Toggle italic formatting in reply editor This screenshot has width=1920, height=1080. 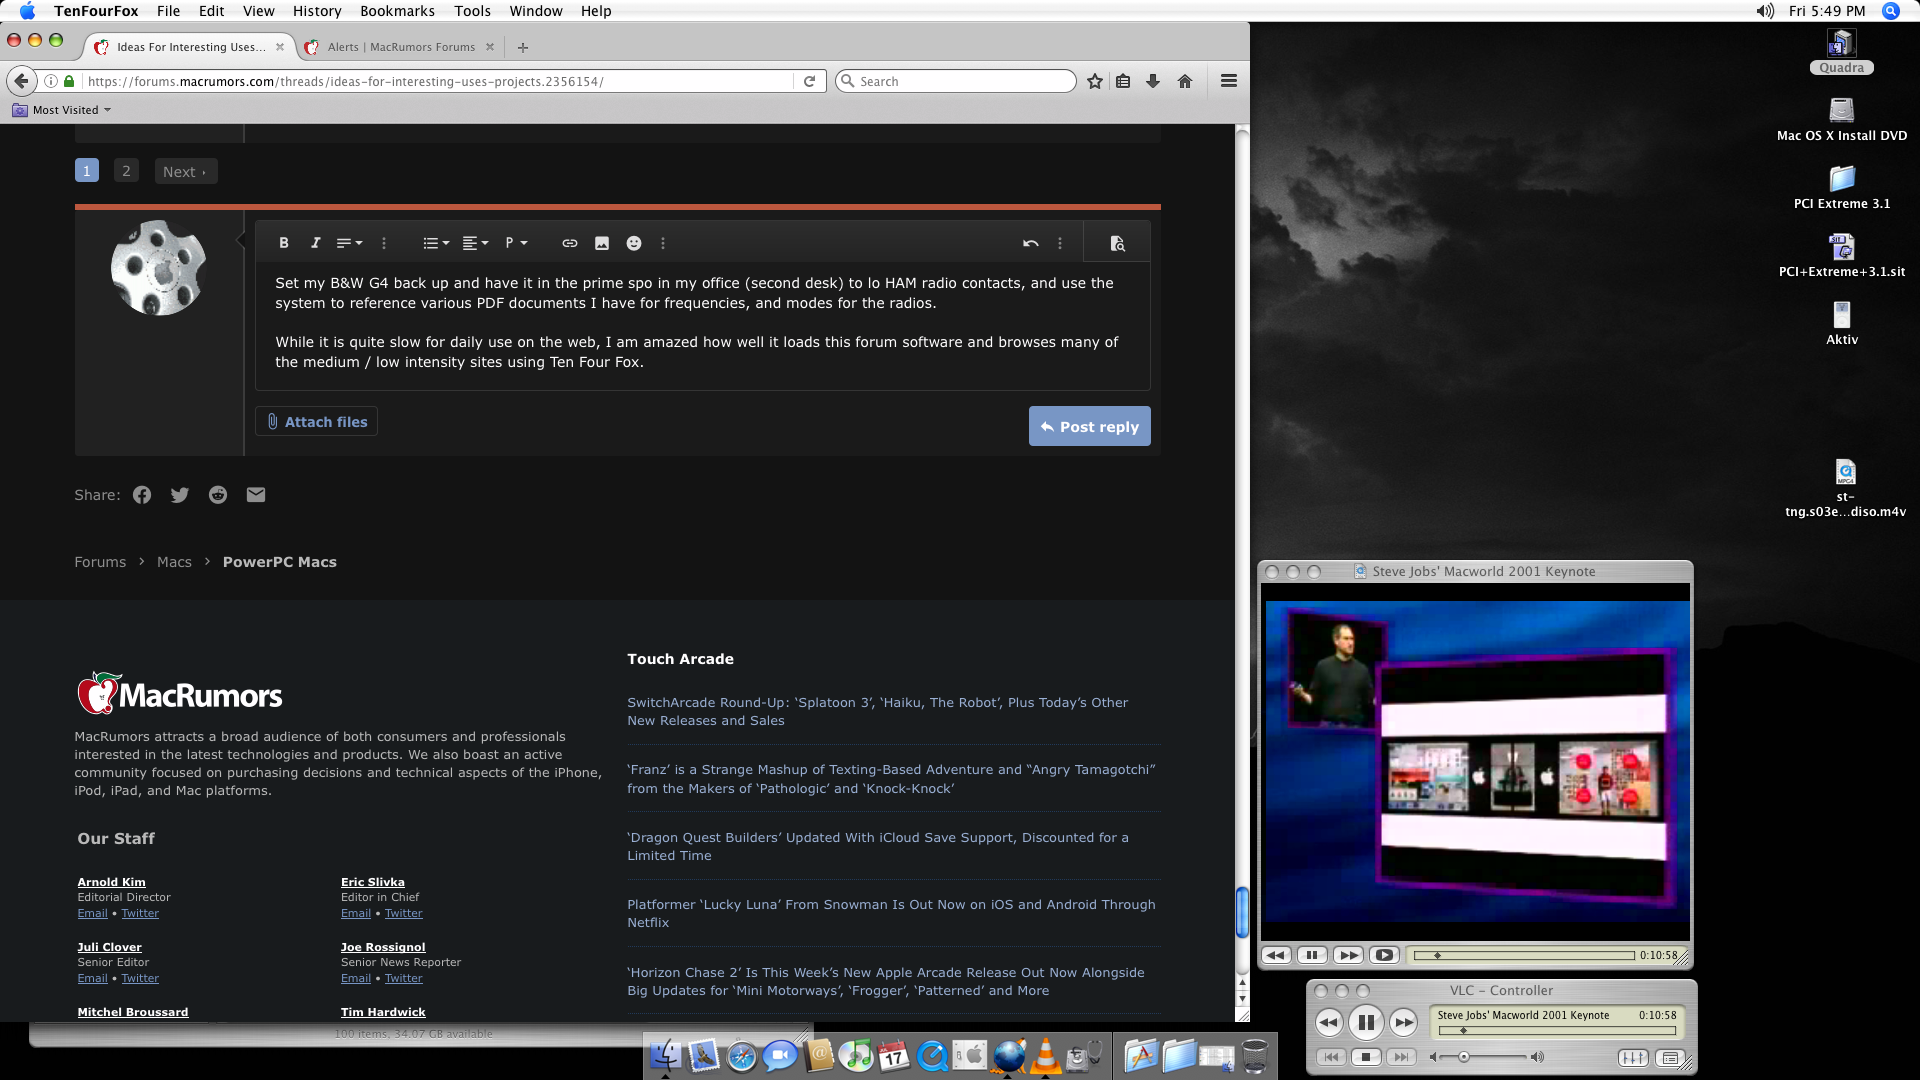315,243
